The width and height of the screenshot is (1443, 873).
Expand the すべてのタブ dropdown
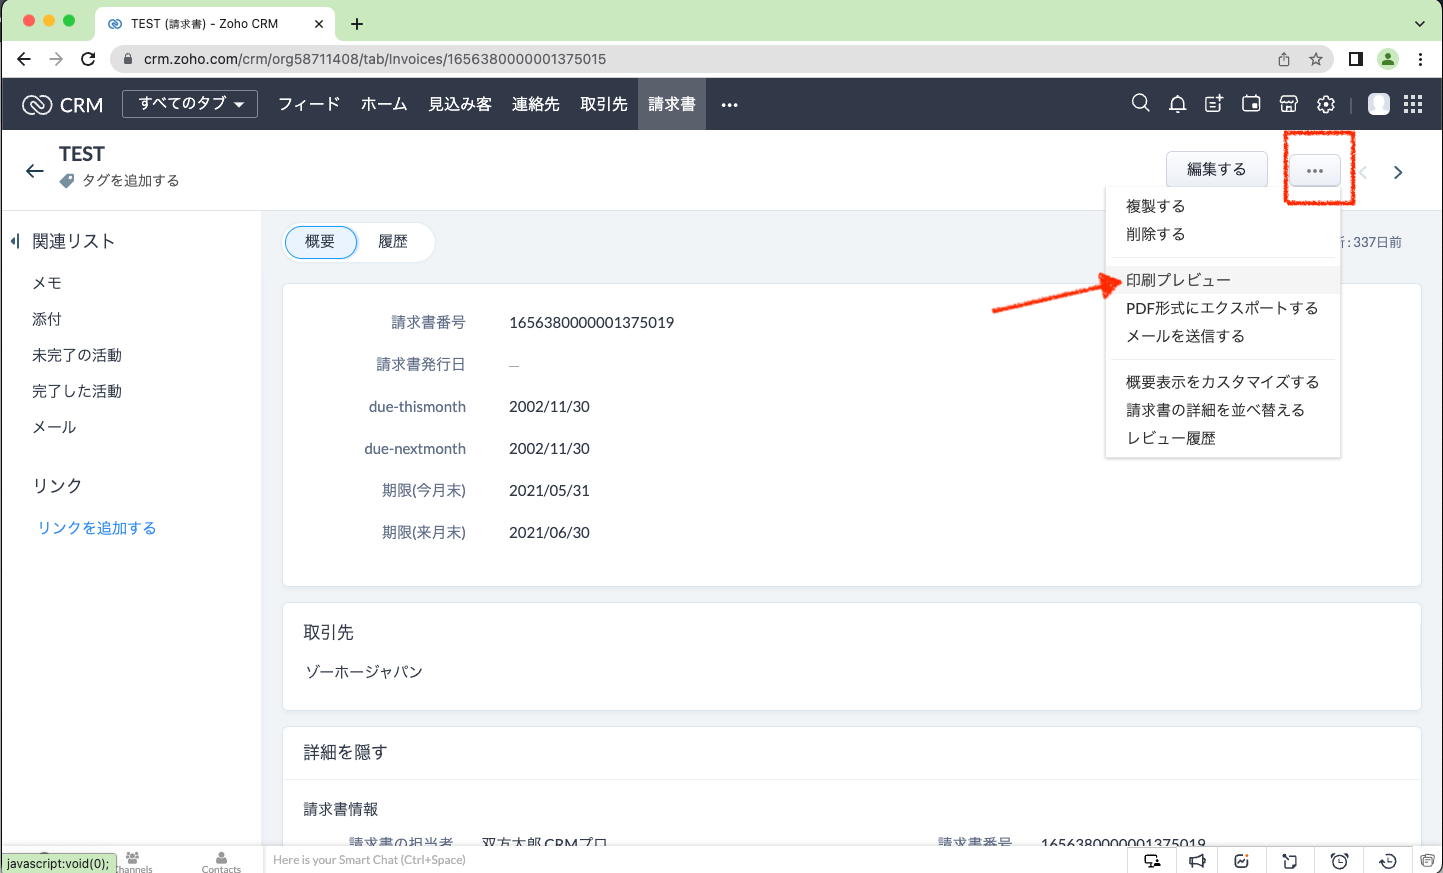[x=190, y=104]
